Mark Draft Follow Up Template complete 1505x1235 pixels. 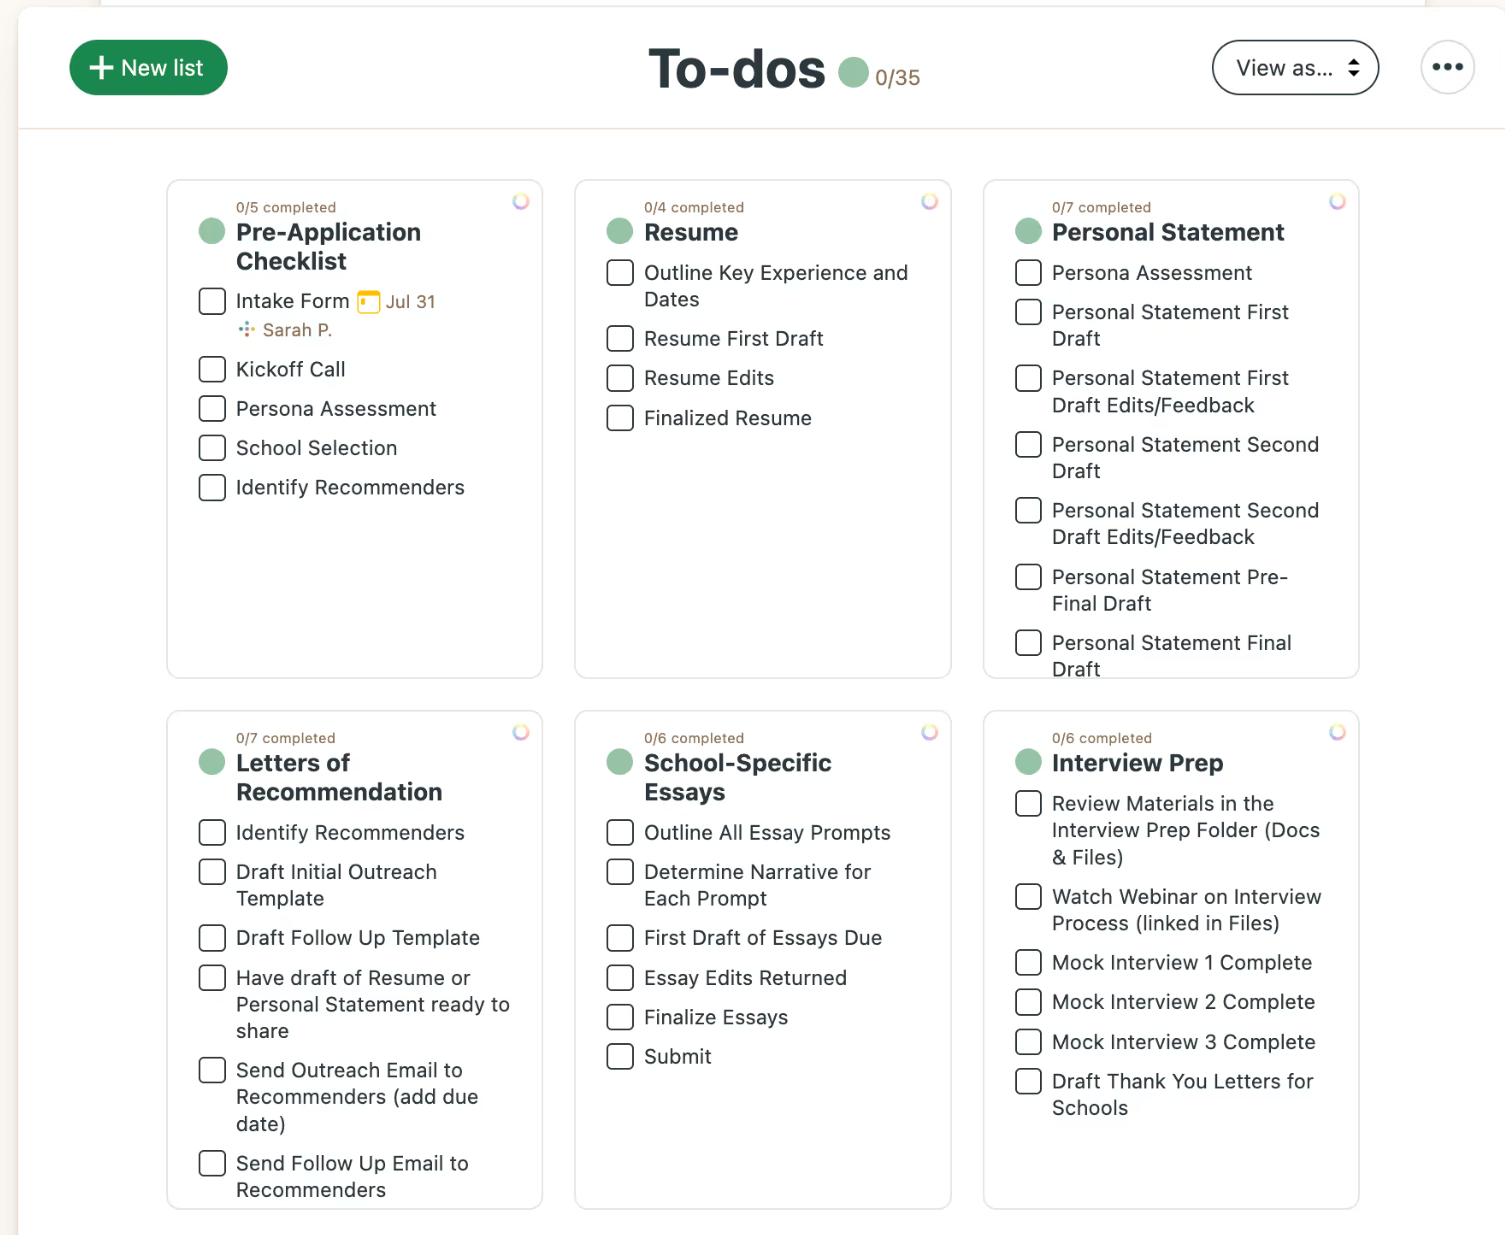tap(212, 938)
